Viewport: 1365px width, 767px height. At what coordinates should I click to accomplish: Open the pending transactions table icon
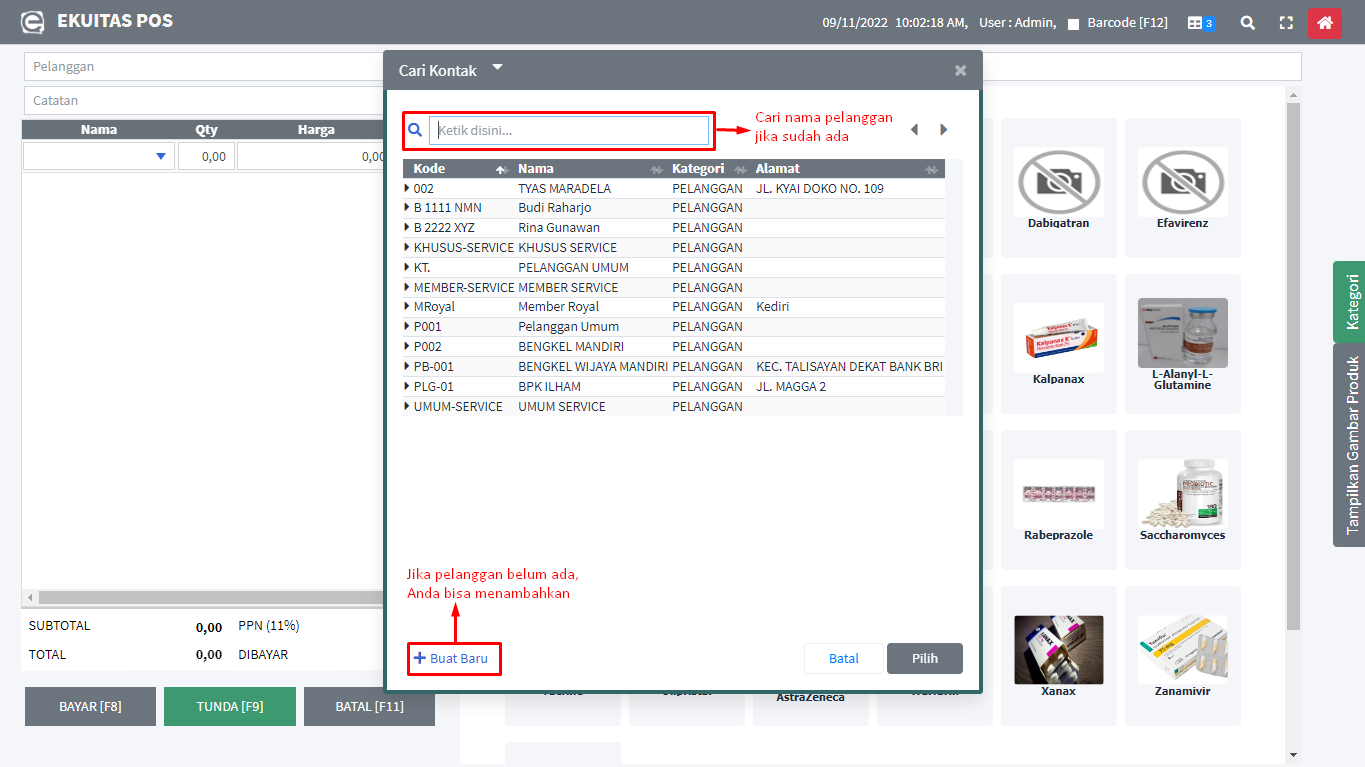tap(1200, 22)
